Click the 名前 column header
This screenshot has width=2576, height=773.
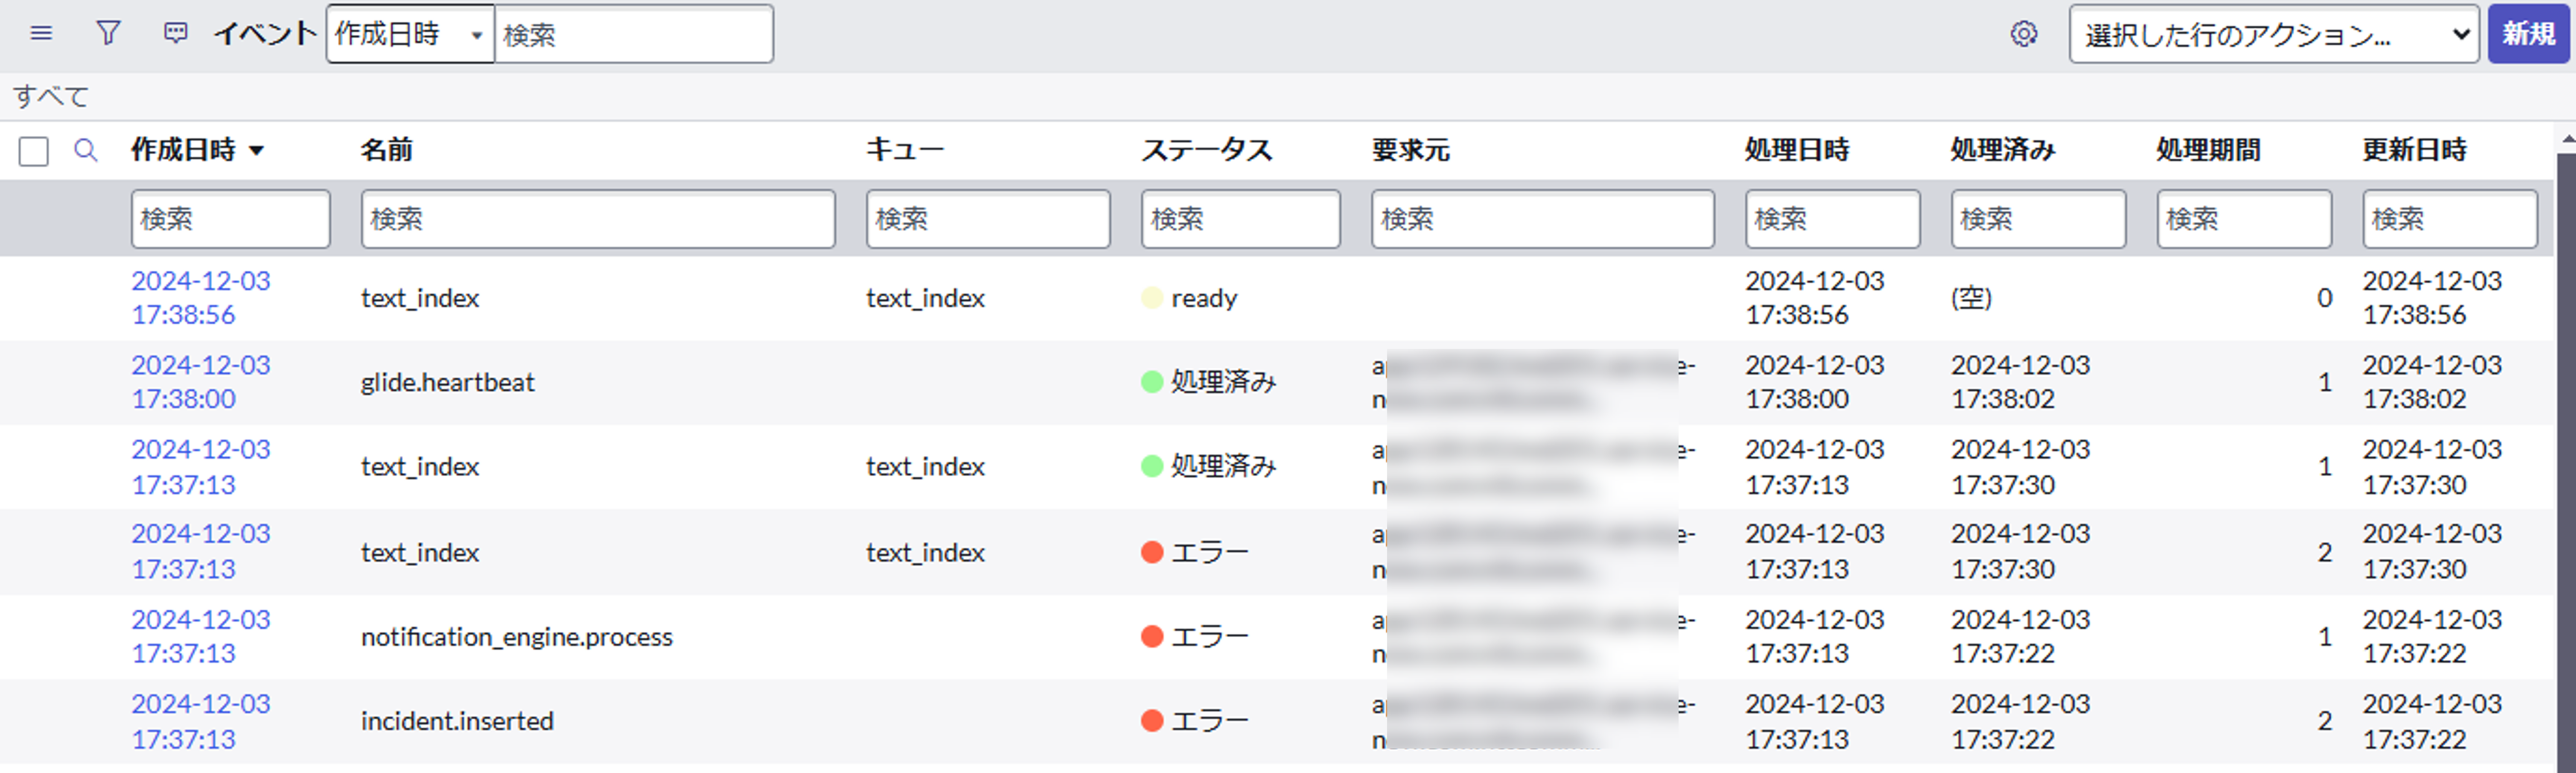click(x=386, y=150)
